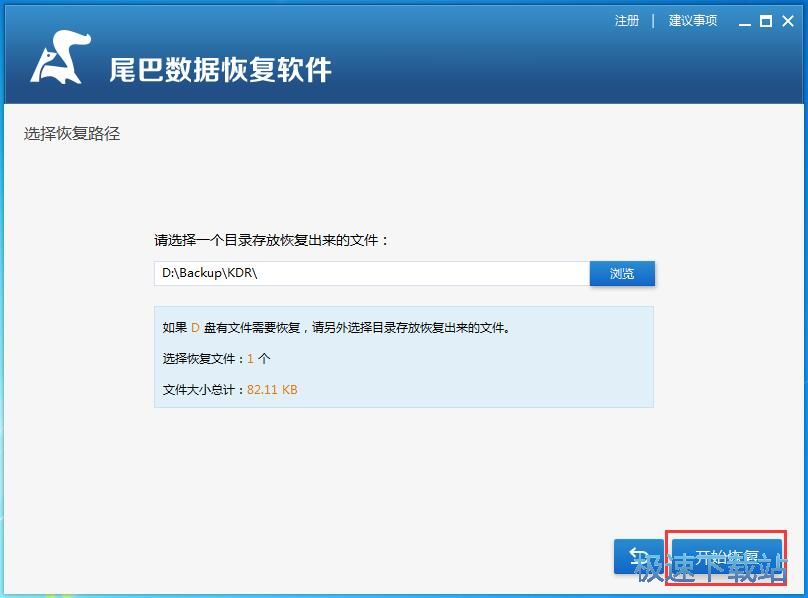Click the 浏览 browse button
Viewport: 808px width, 598px height.
pyautogui.click(x=622, y=273)
